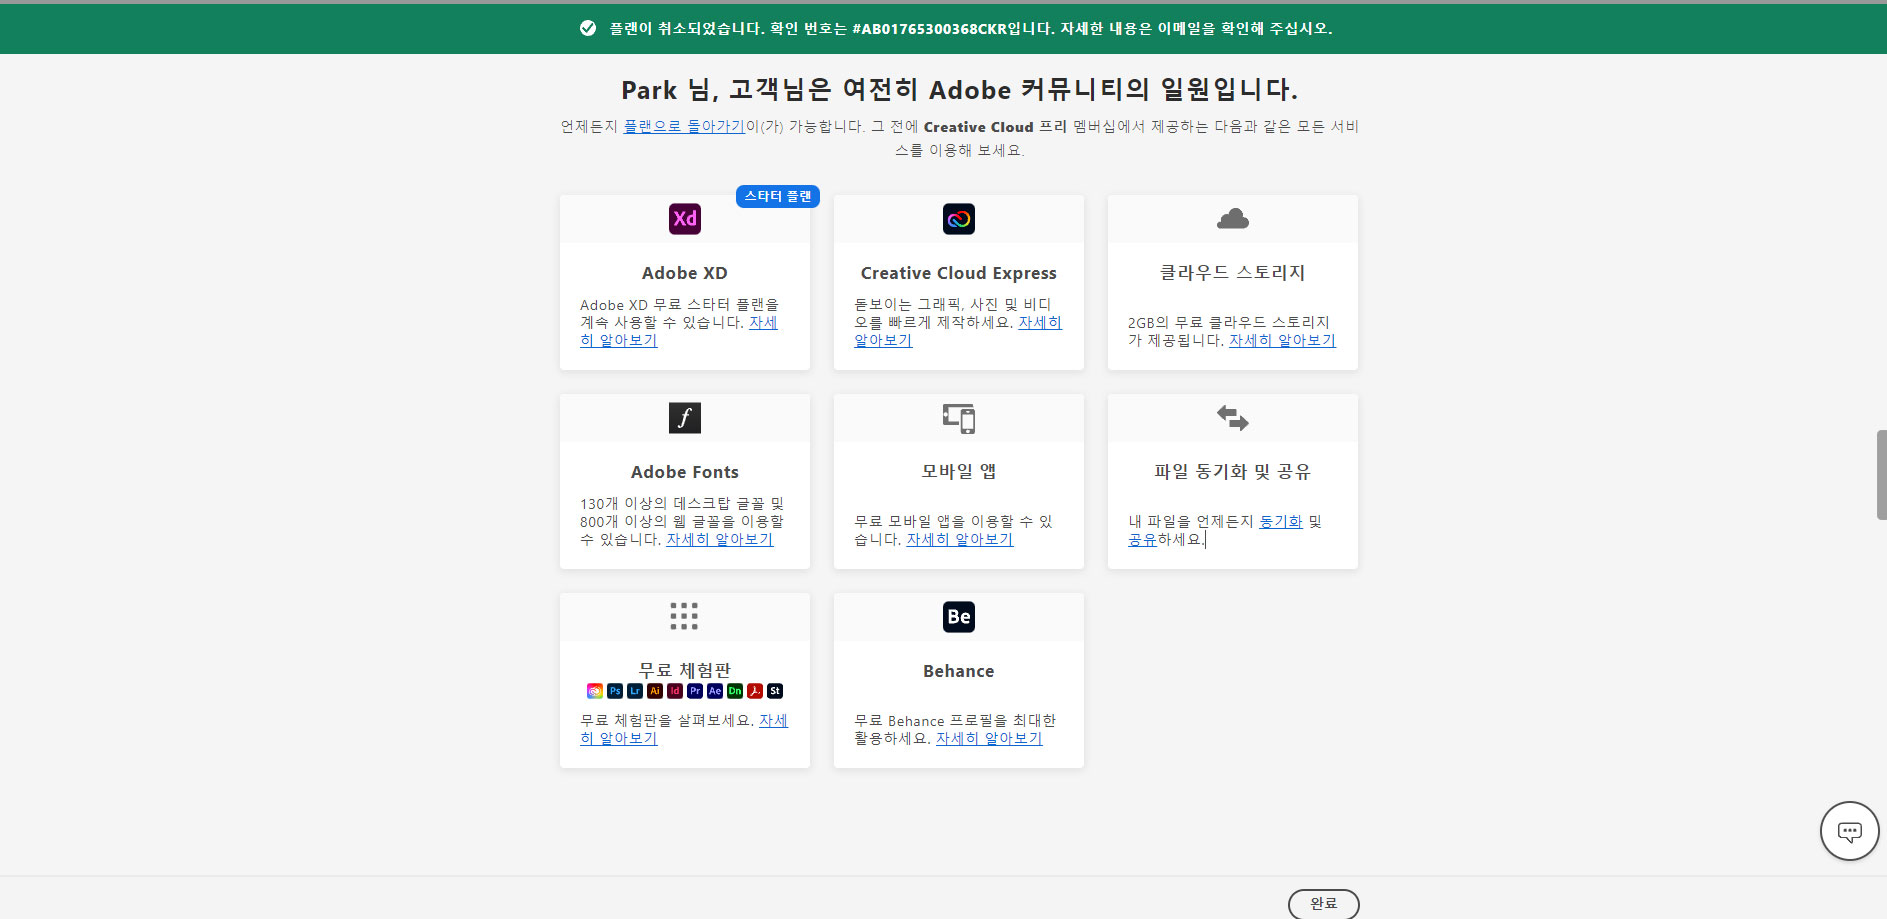Click the Park 님 page heading
Viewport: 1887px width, 919px height.
pyautogui.click(x=959, y=90)
